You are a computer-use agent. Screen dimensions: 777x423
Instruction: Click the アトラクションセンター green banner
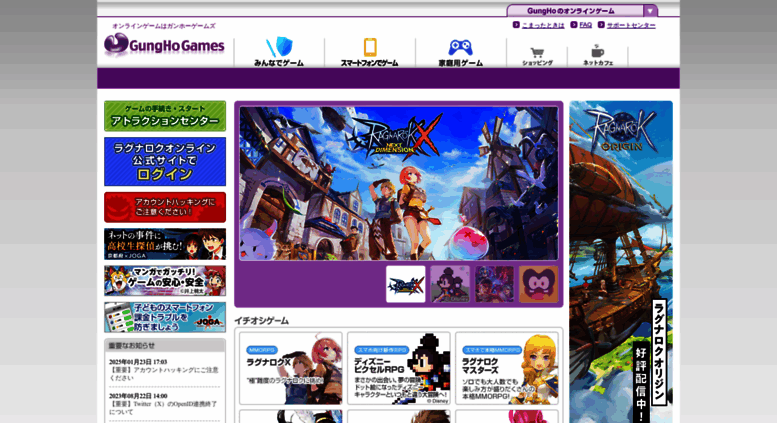165,116
